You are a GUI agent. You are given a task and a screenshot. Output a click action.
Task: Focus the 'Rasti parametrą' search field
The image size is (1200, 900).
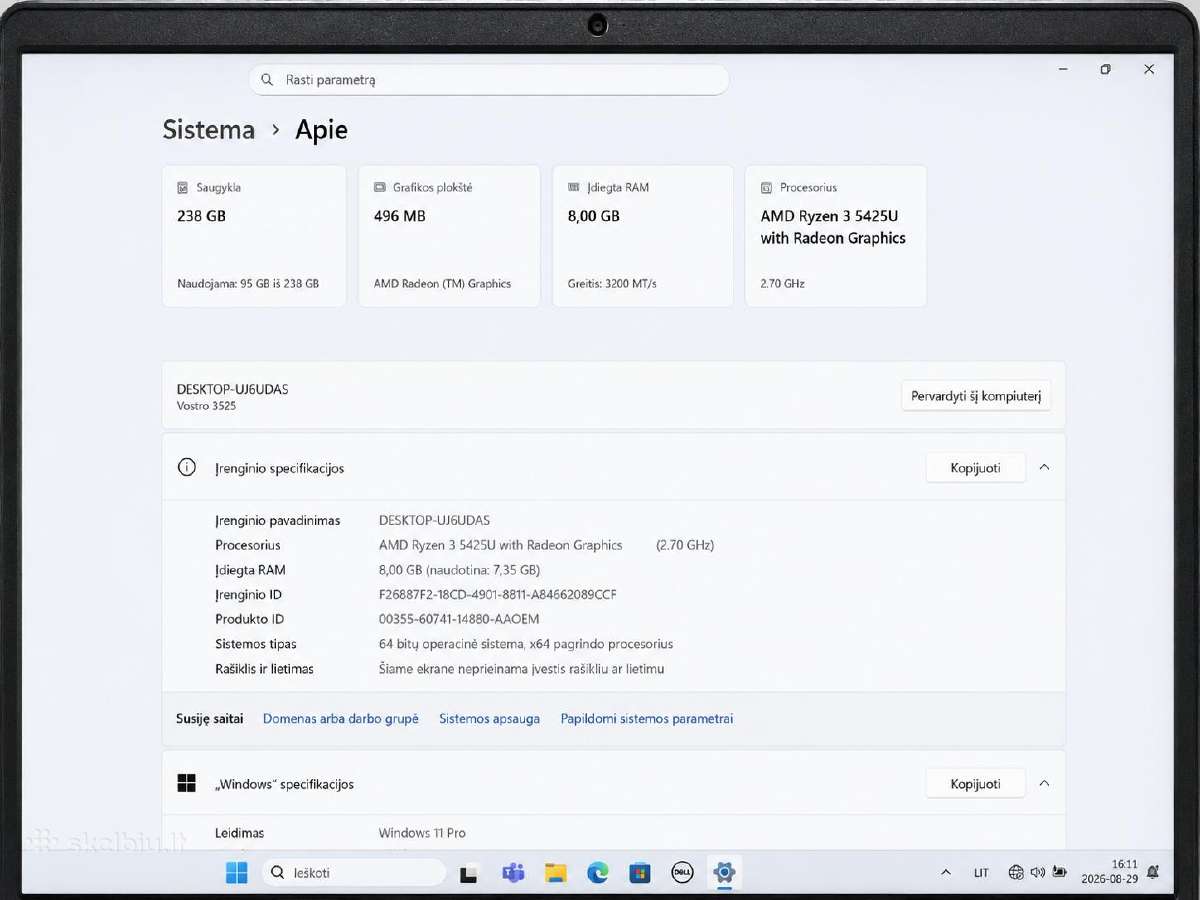point(489,80)
